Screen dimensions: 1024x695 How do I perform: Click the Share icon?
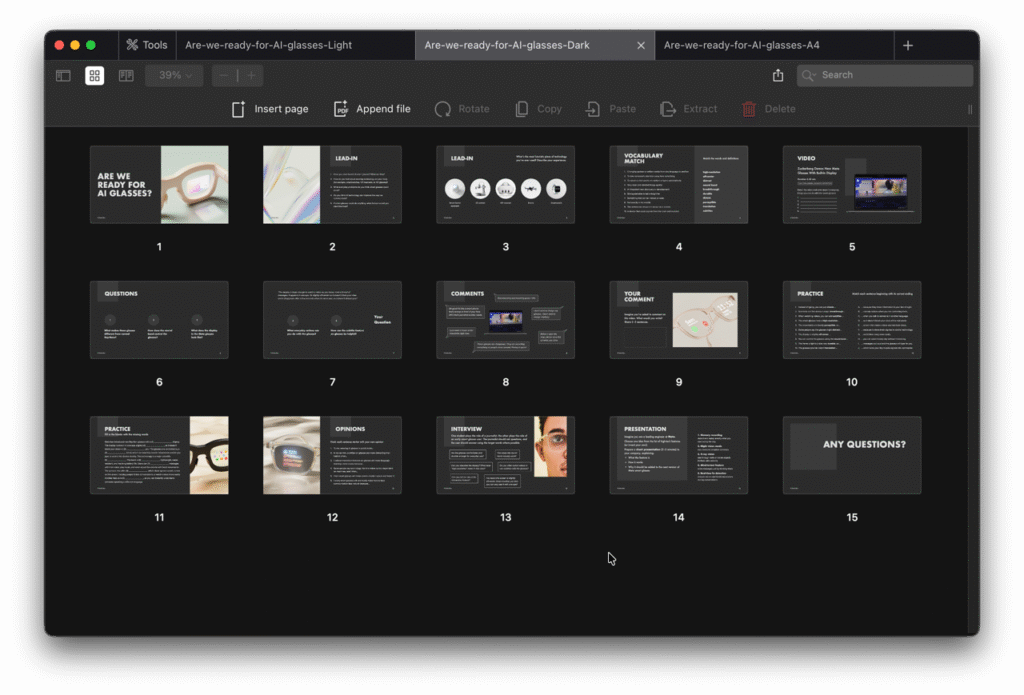(778, 75)
